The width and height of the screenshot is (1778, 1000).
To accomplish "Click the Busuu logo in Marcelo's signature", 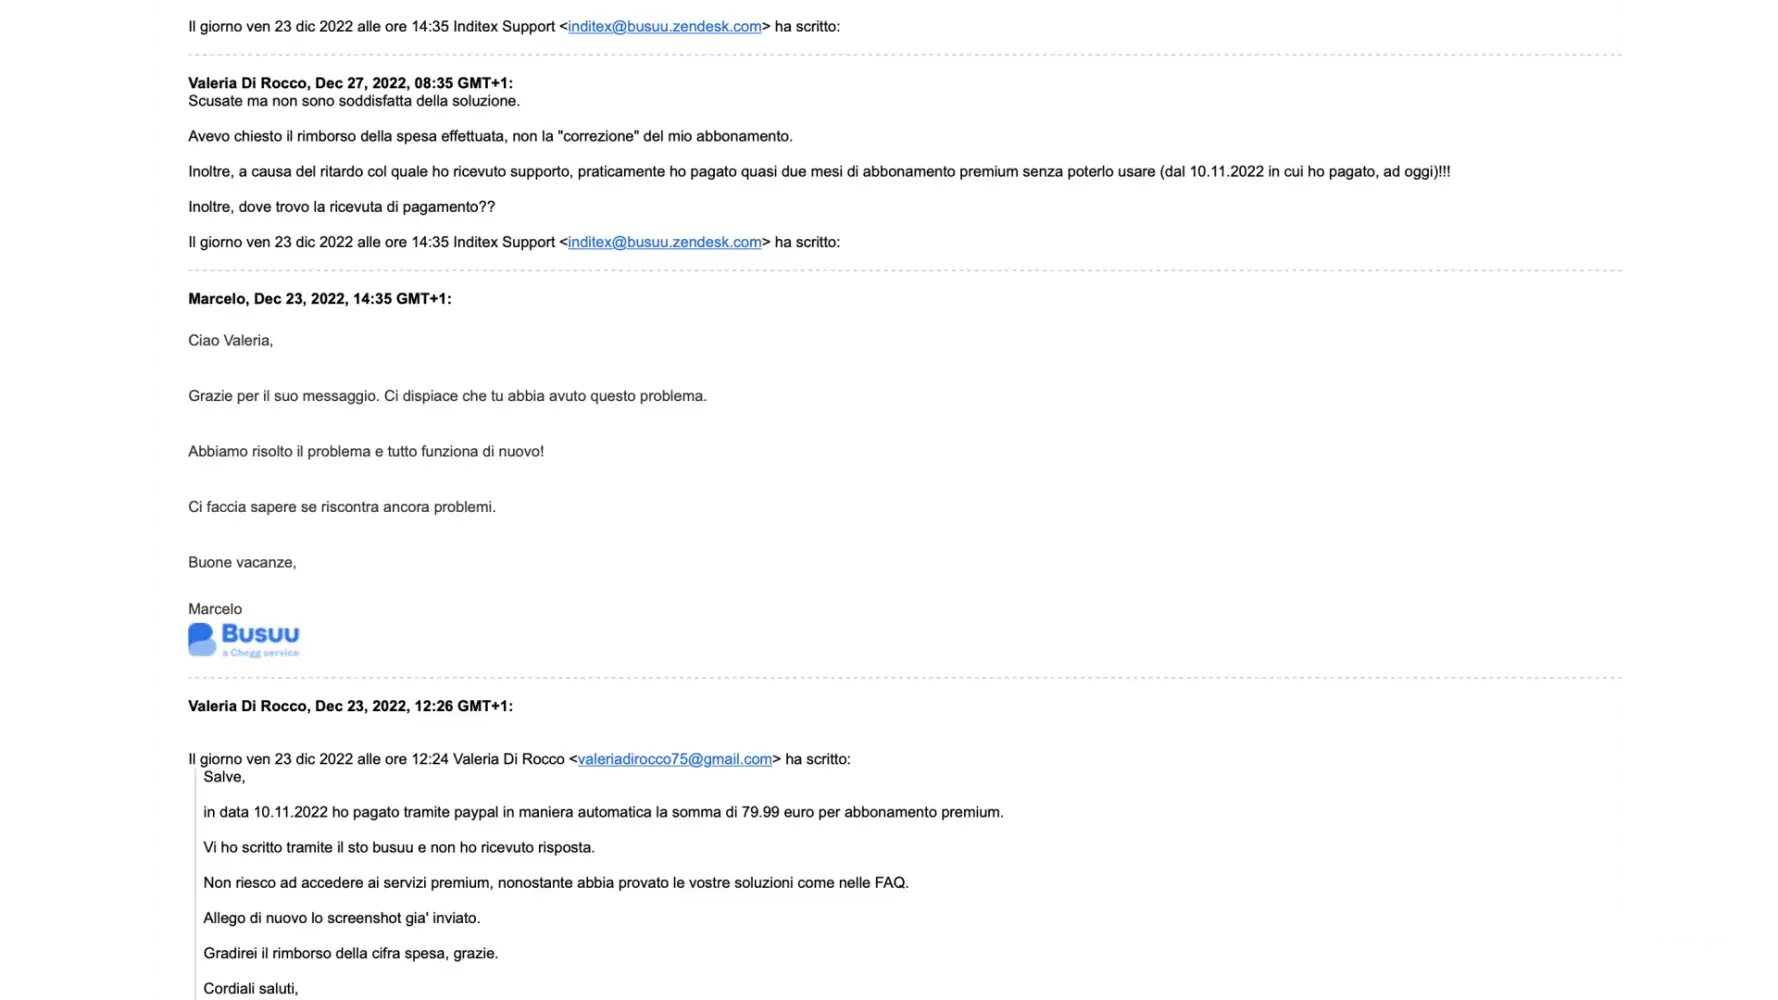I will [x=244, y=639].
